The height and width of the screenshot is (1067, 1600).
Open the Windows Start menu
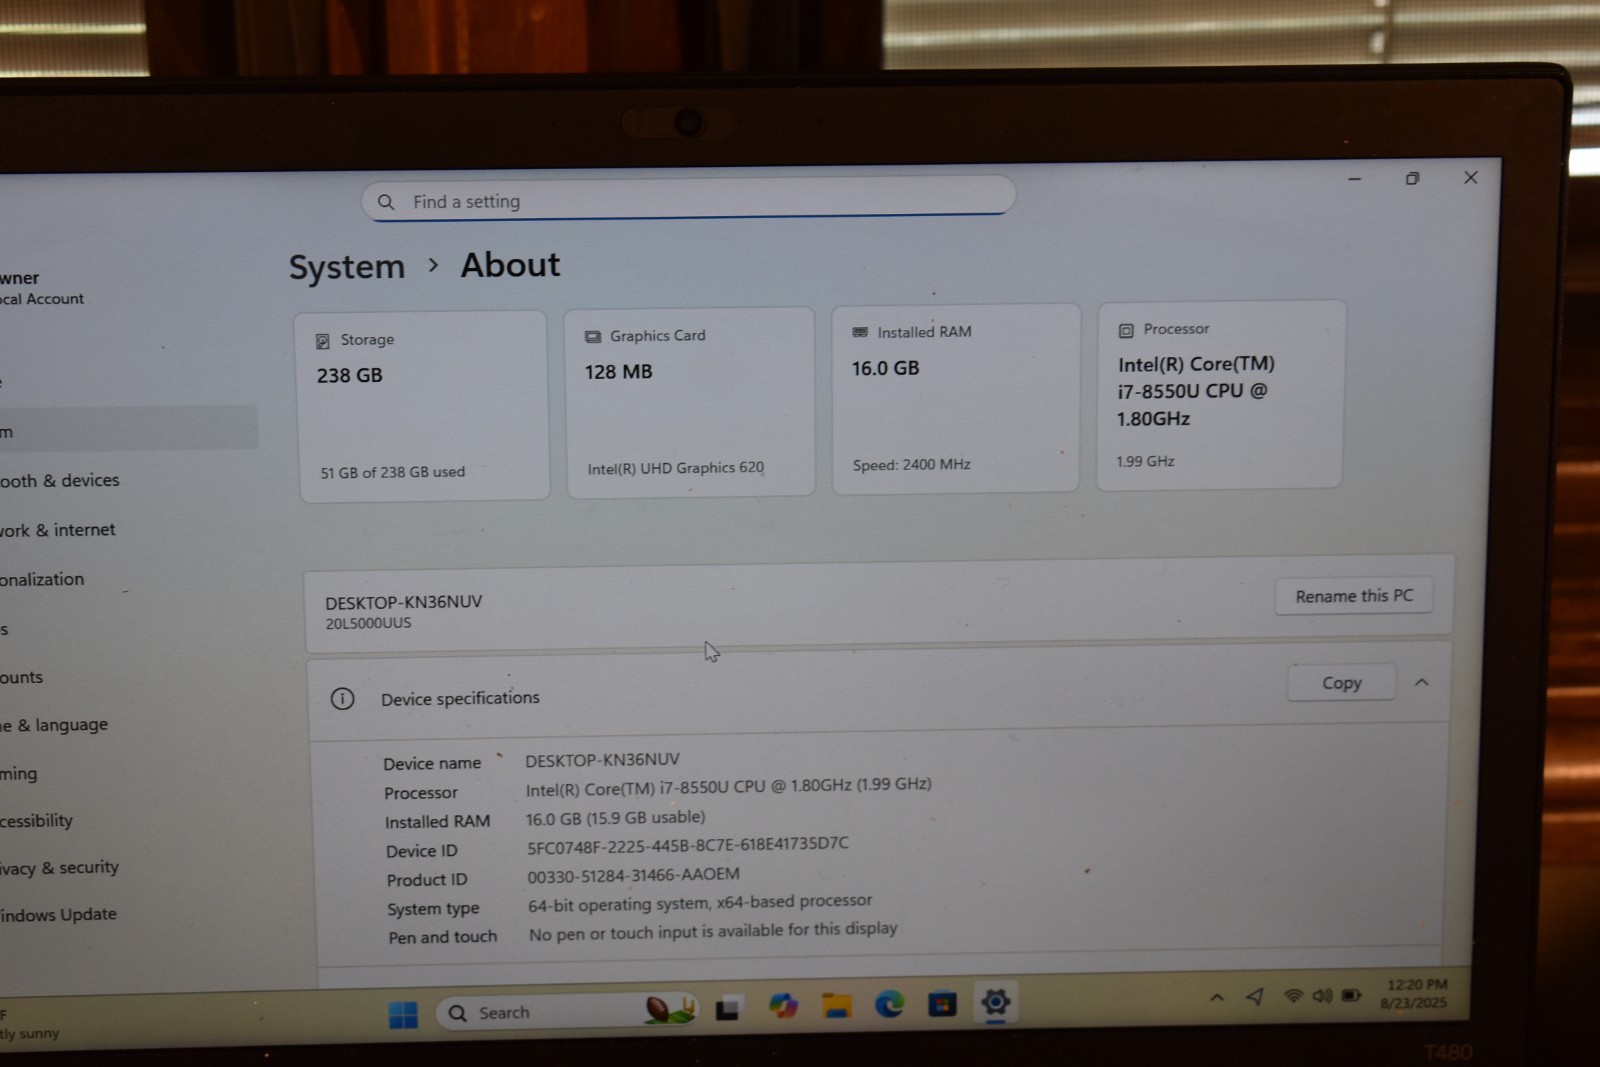pyautogui.click(x=403, y=1015)
